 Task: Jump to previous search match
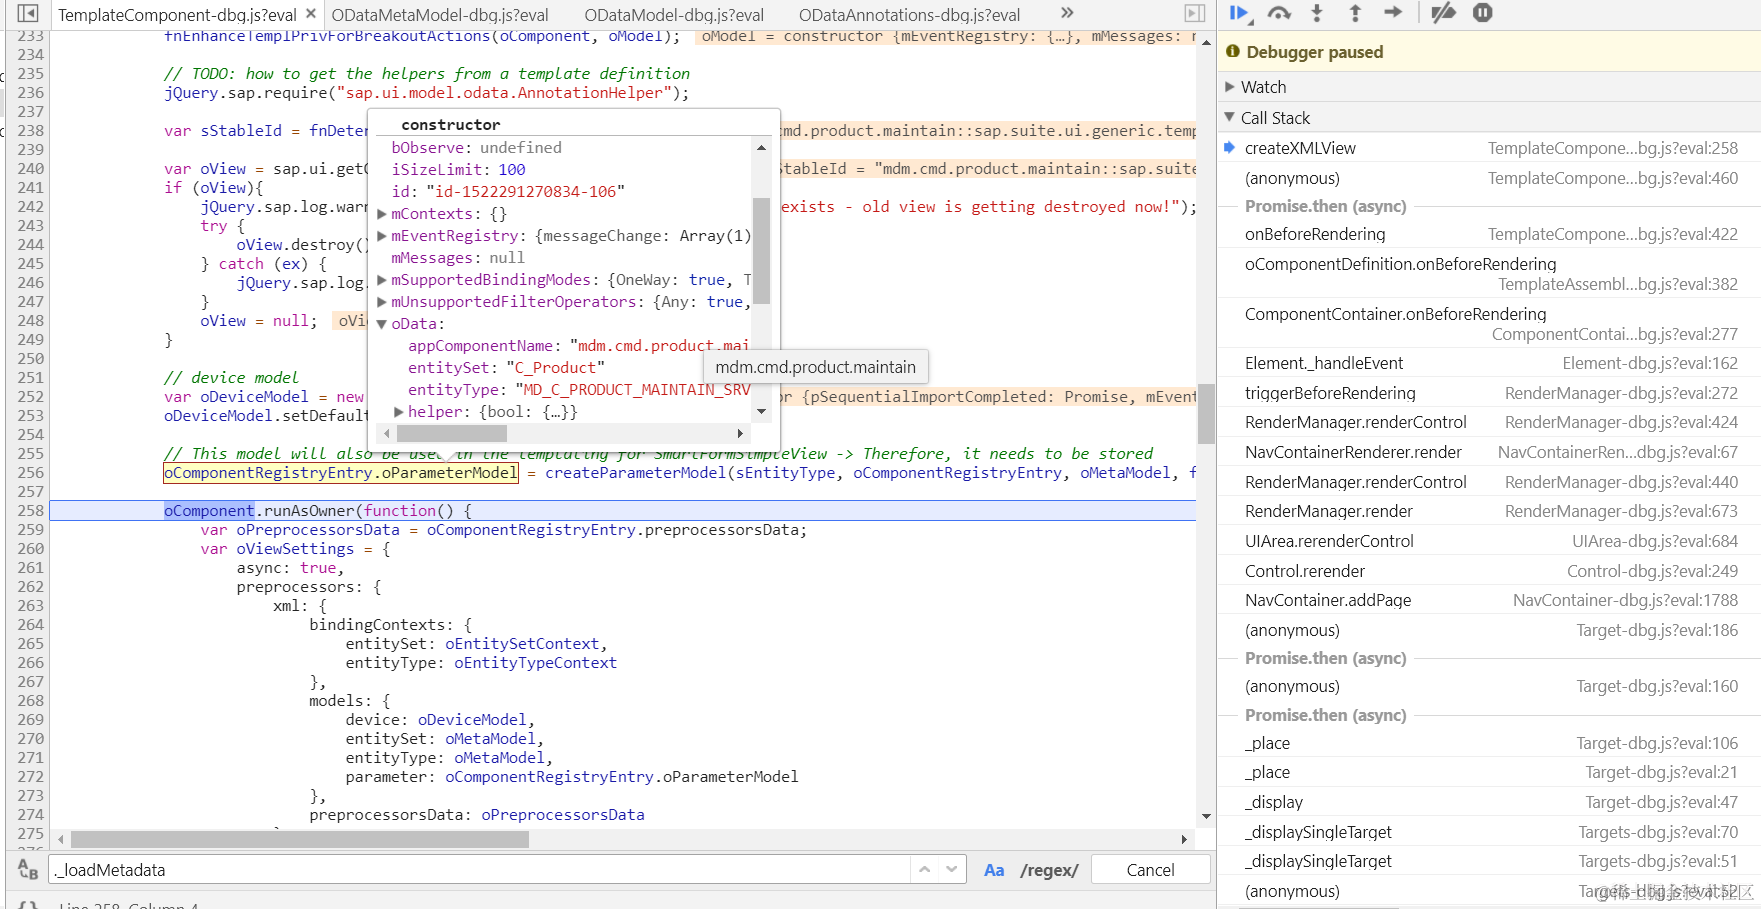point(925,870)
